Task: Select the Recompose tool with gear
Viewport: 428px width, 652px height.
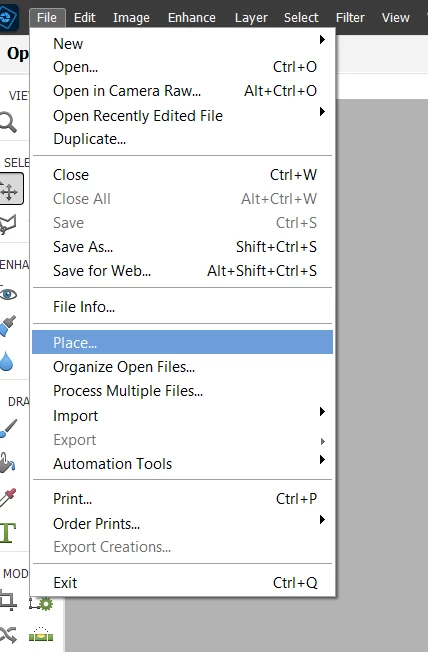Action: tap(41, 603)
